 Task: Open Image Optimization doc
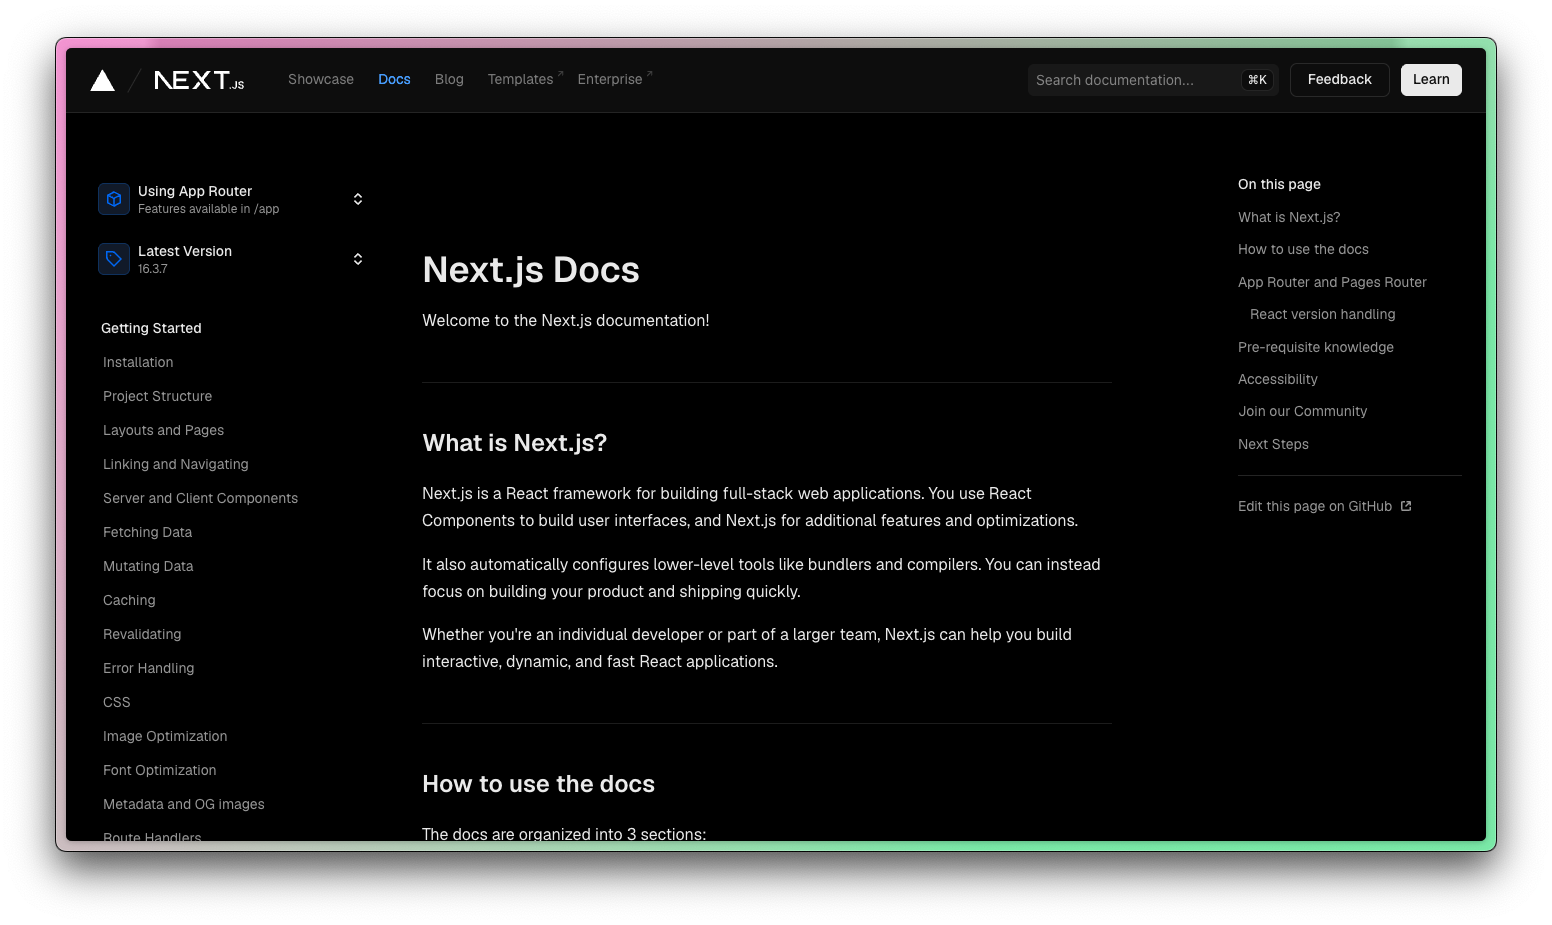pos(165,736)
